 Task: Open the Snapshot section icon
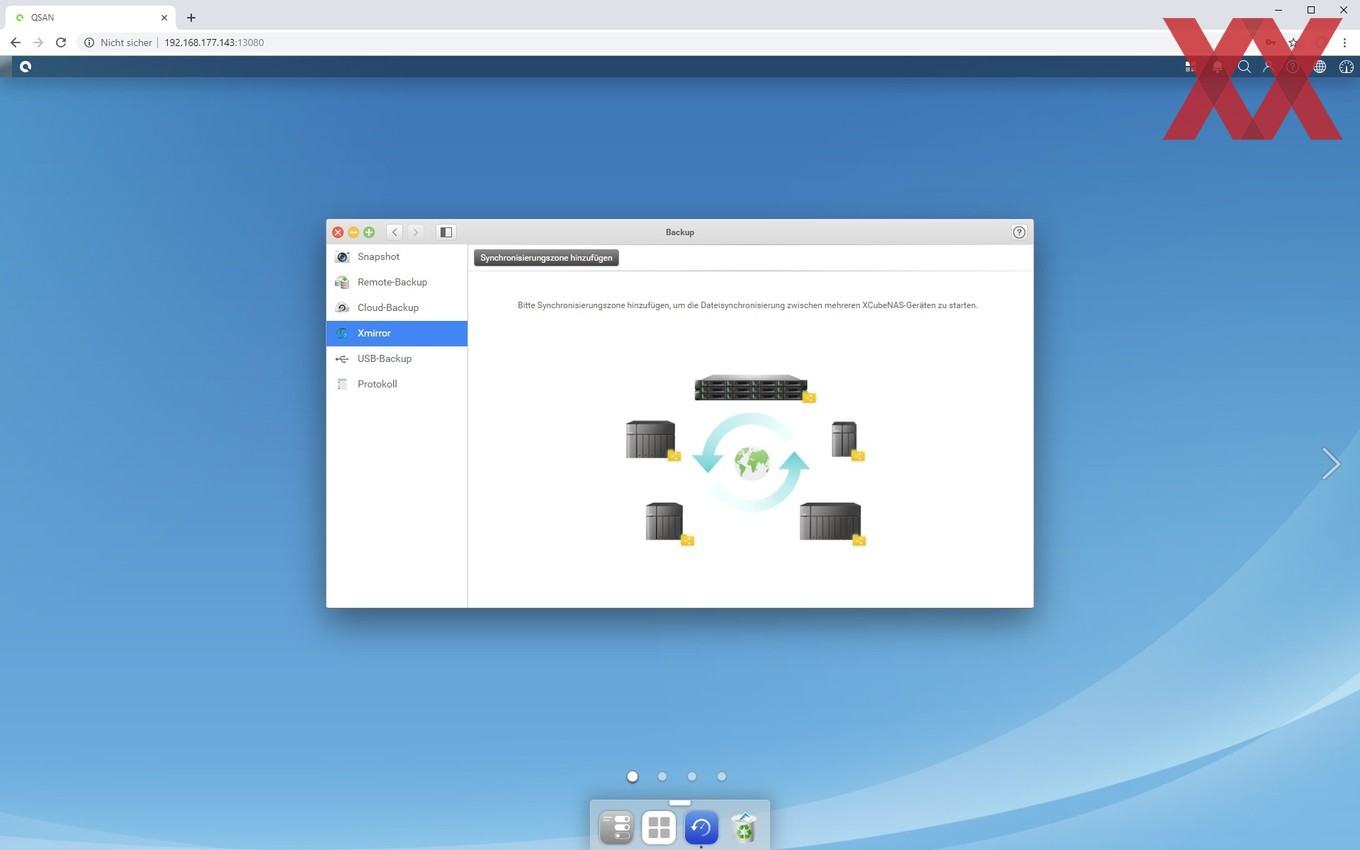[342, 257]
